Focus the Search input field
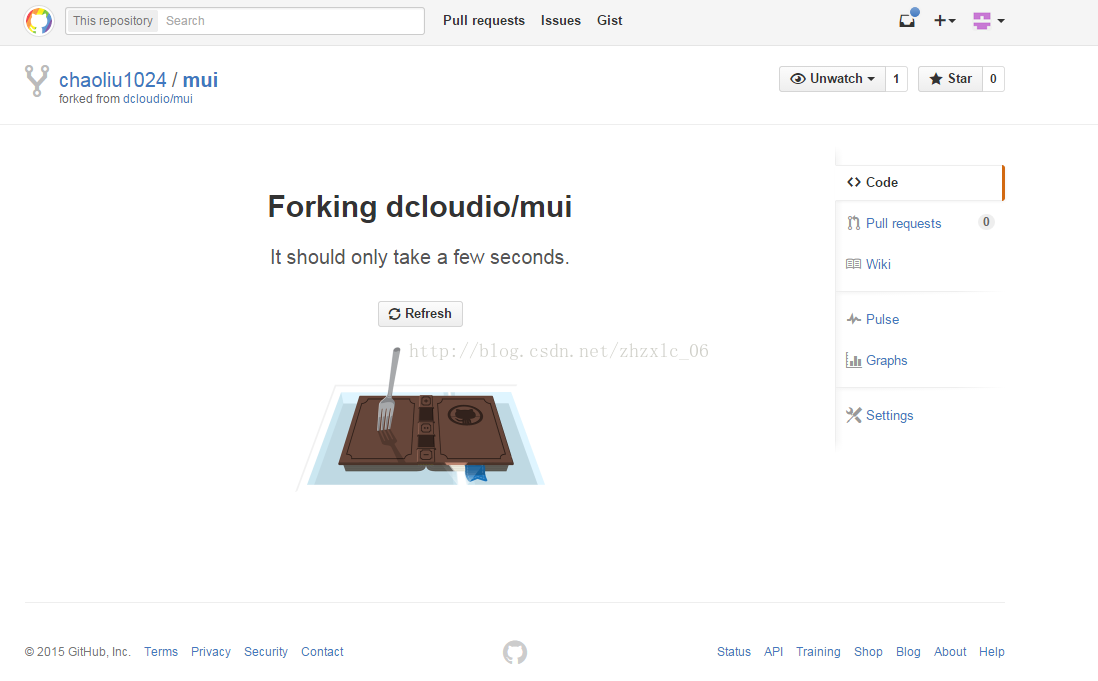 click(291, 21)
